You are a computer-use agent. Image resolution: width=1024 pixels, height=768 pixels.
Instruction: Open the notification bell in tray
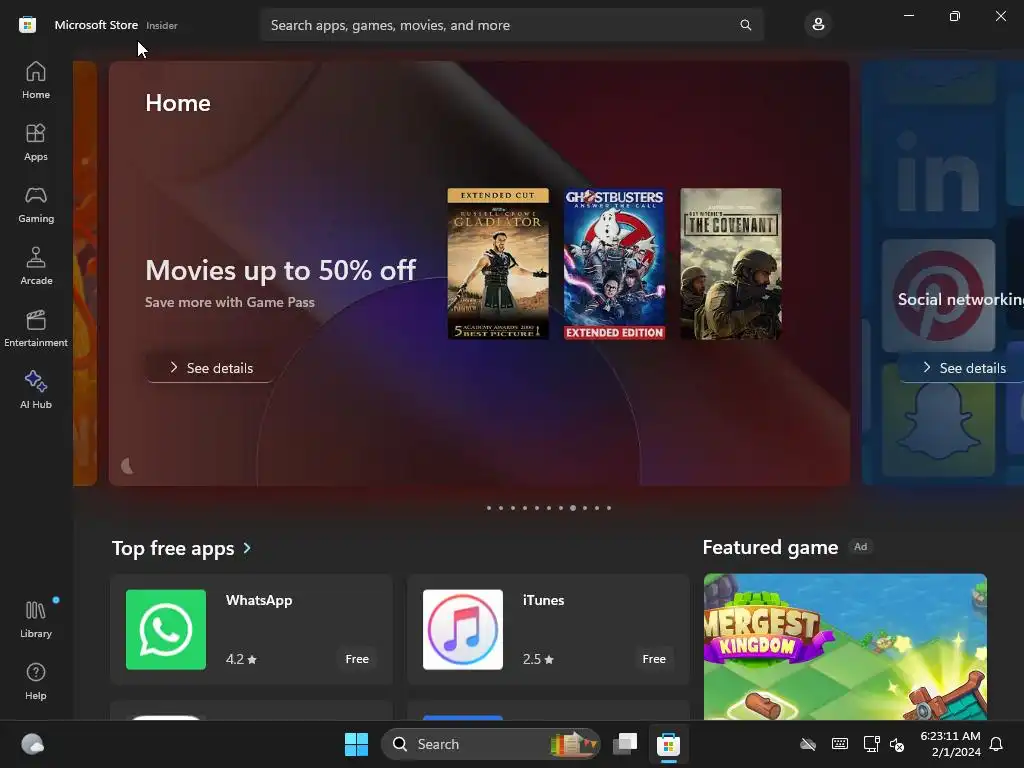996,744
